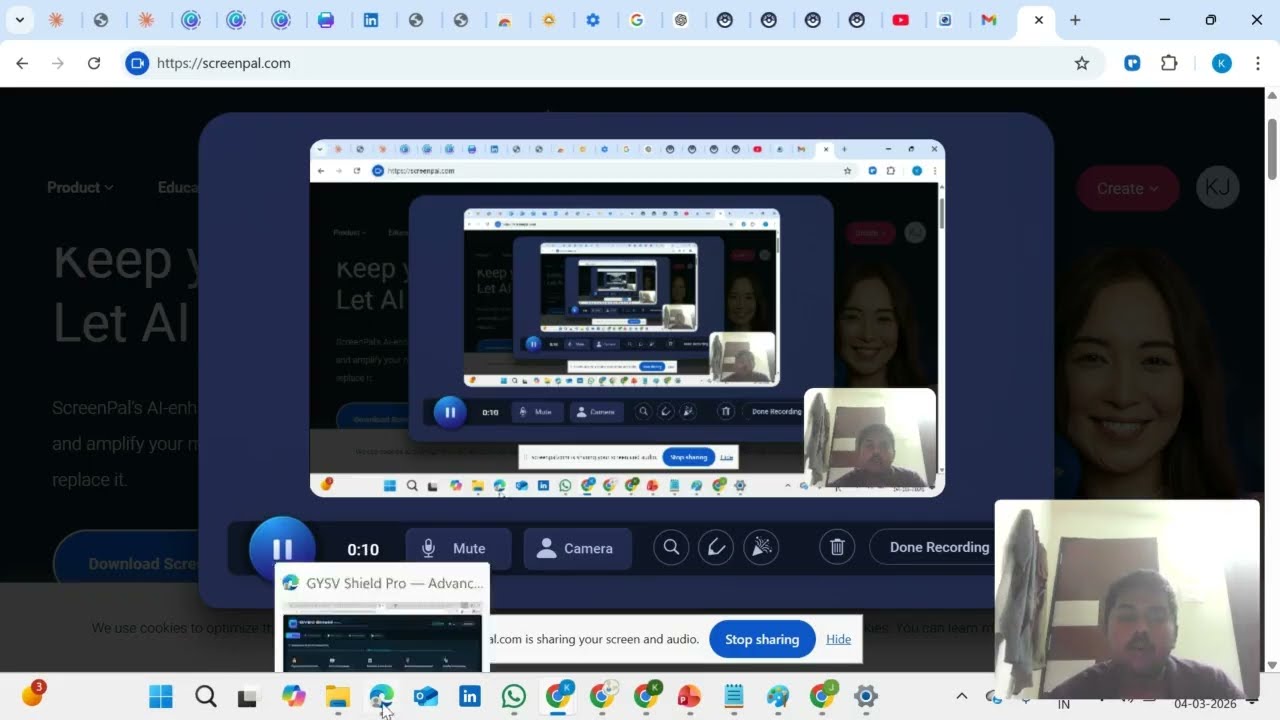1280x720 pixels.
Task: Select the webcam preview thumbnail
Action: click(1127, 598)
